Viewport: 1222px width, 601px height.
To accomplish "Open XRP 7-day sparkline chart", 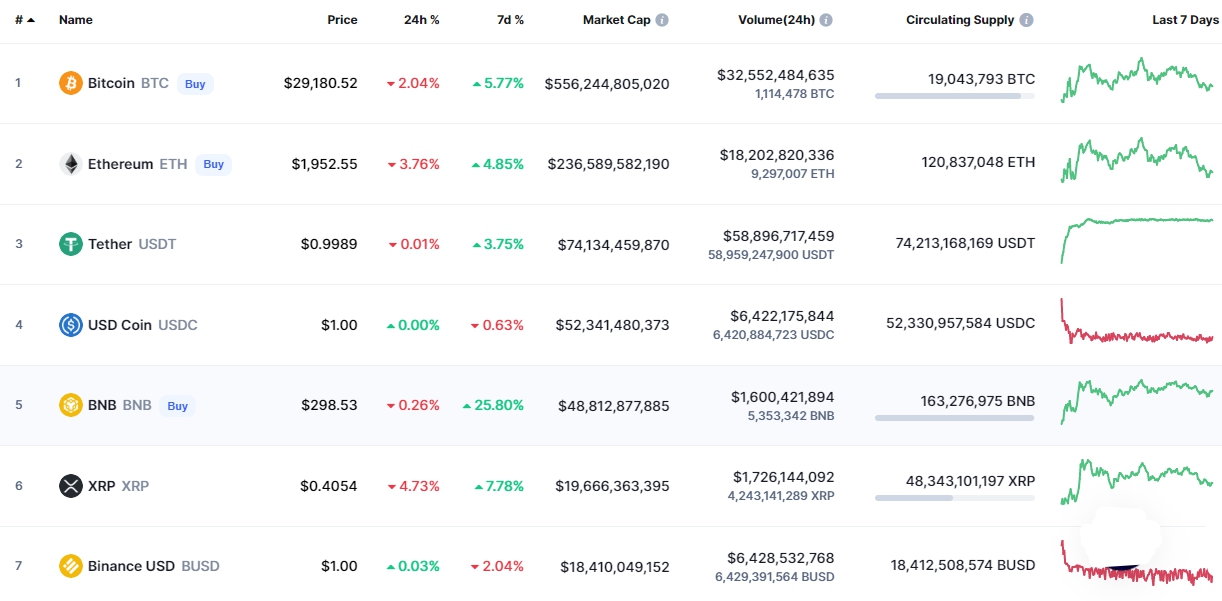I will (1137, 482).
